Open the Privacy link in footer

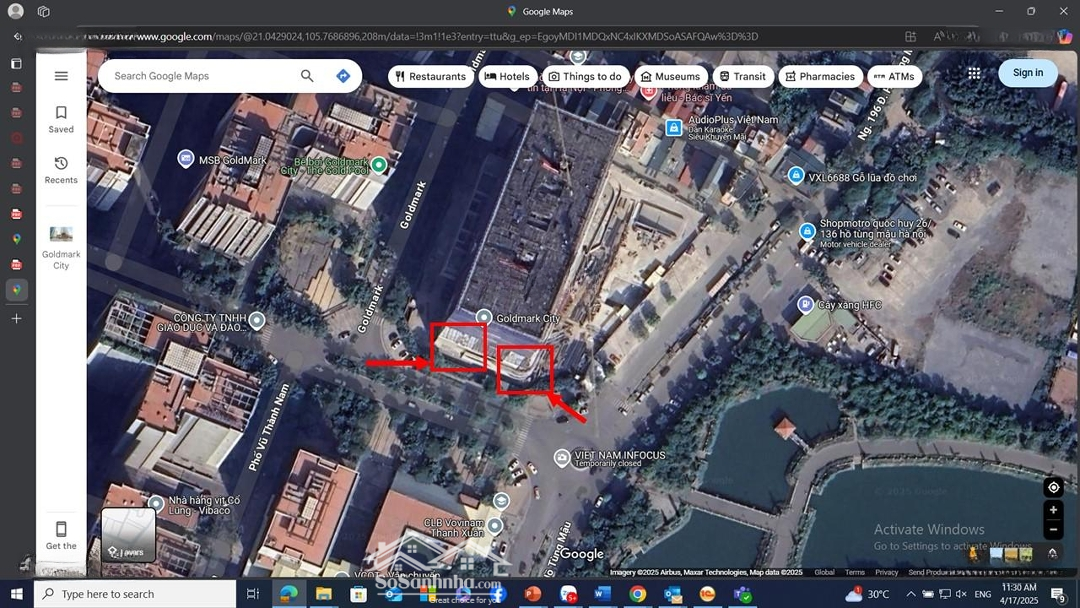(886, 572)
